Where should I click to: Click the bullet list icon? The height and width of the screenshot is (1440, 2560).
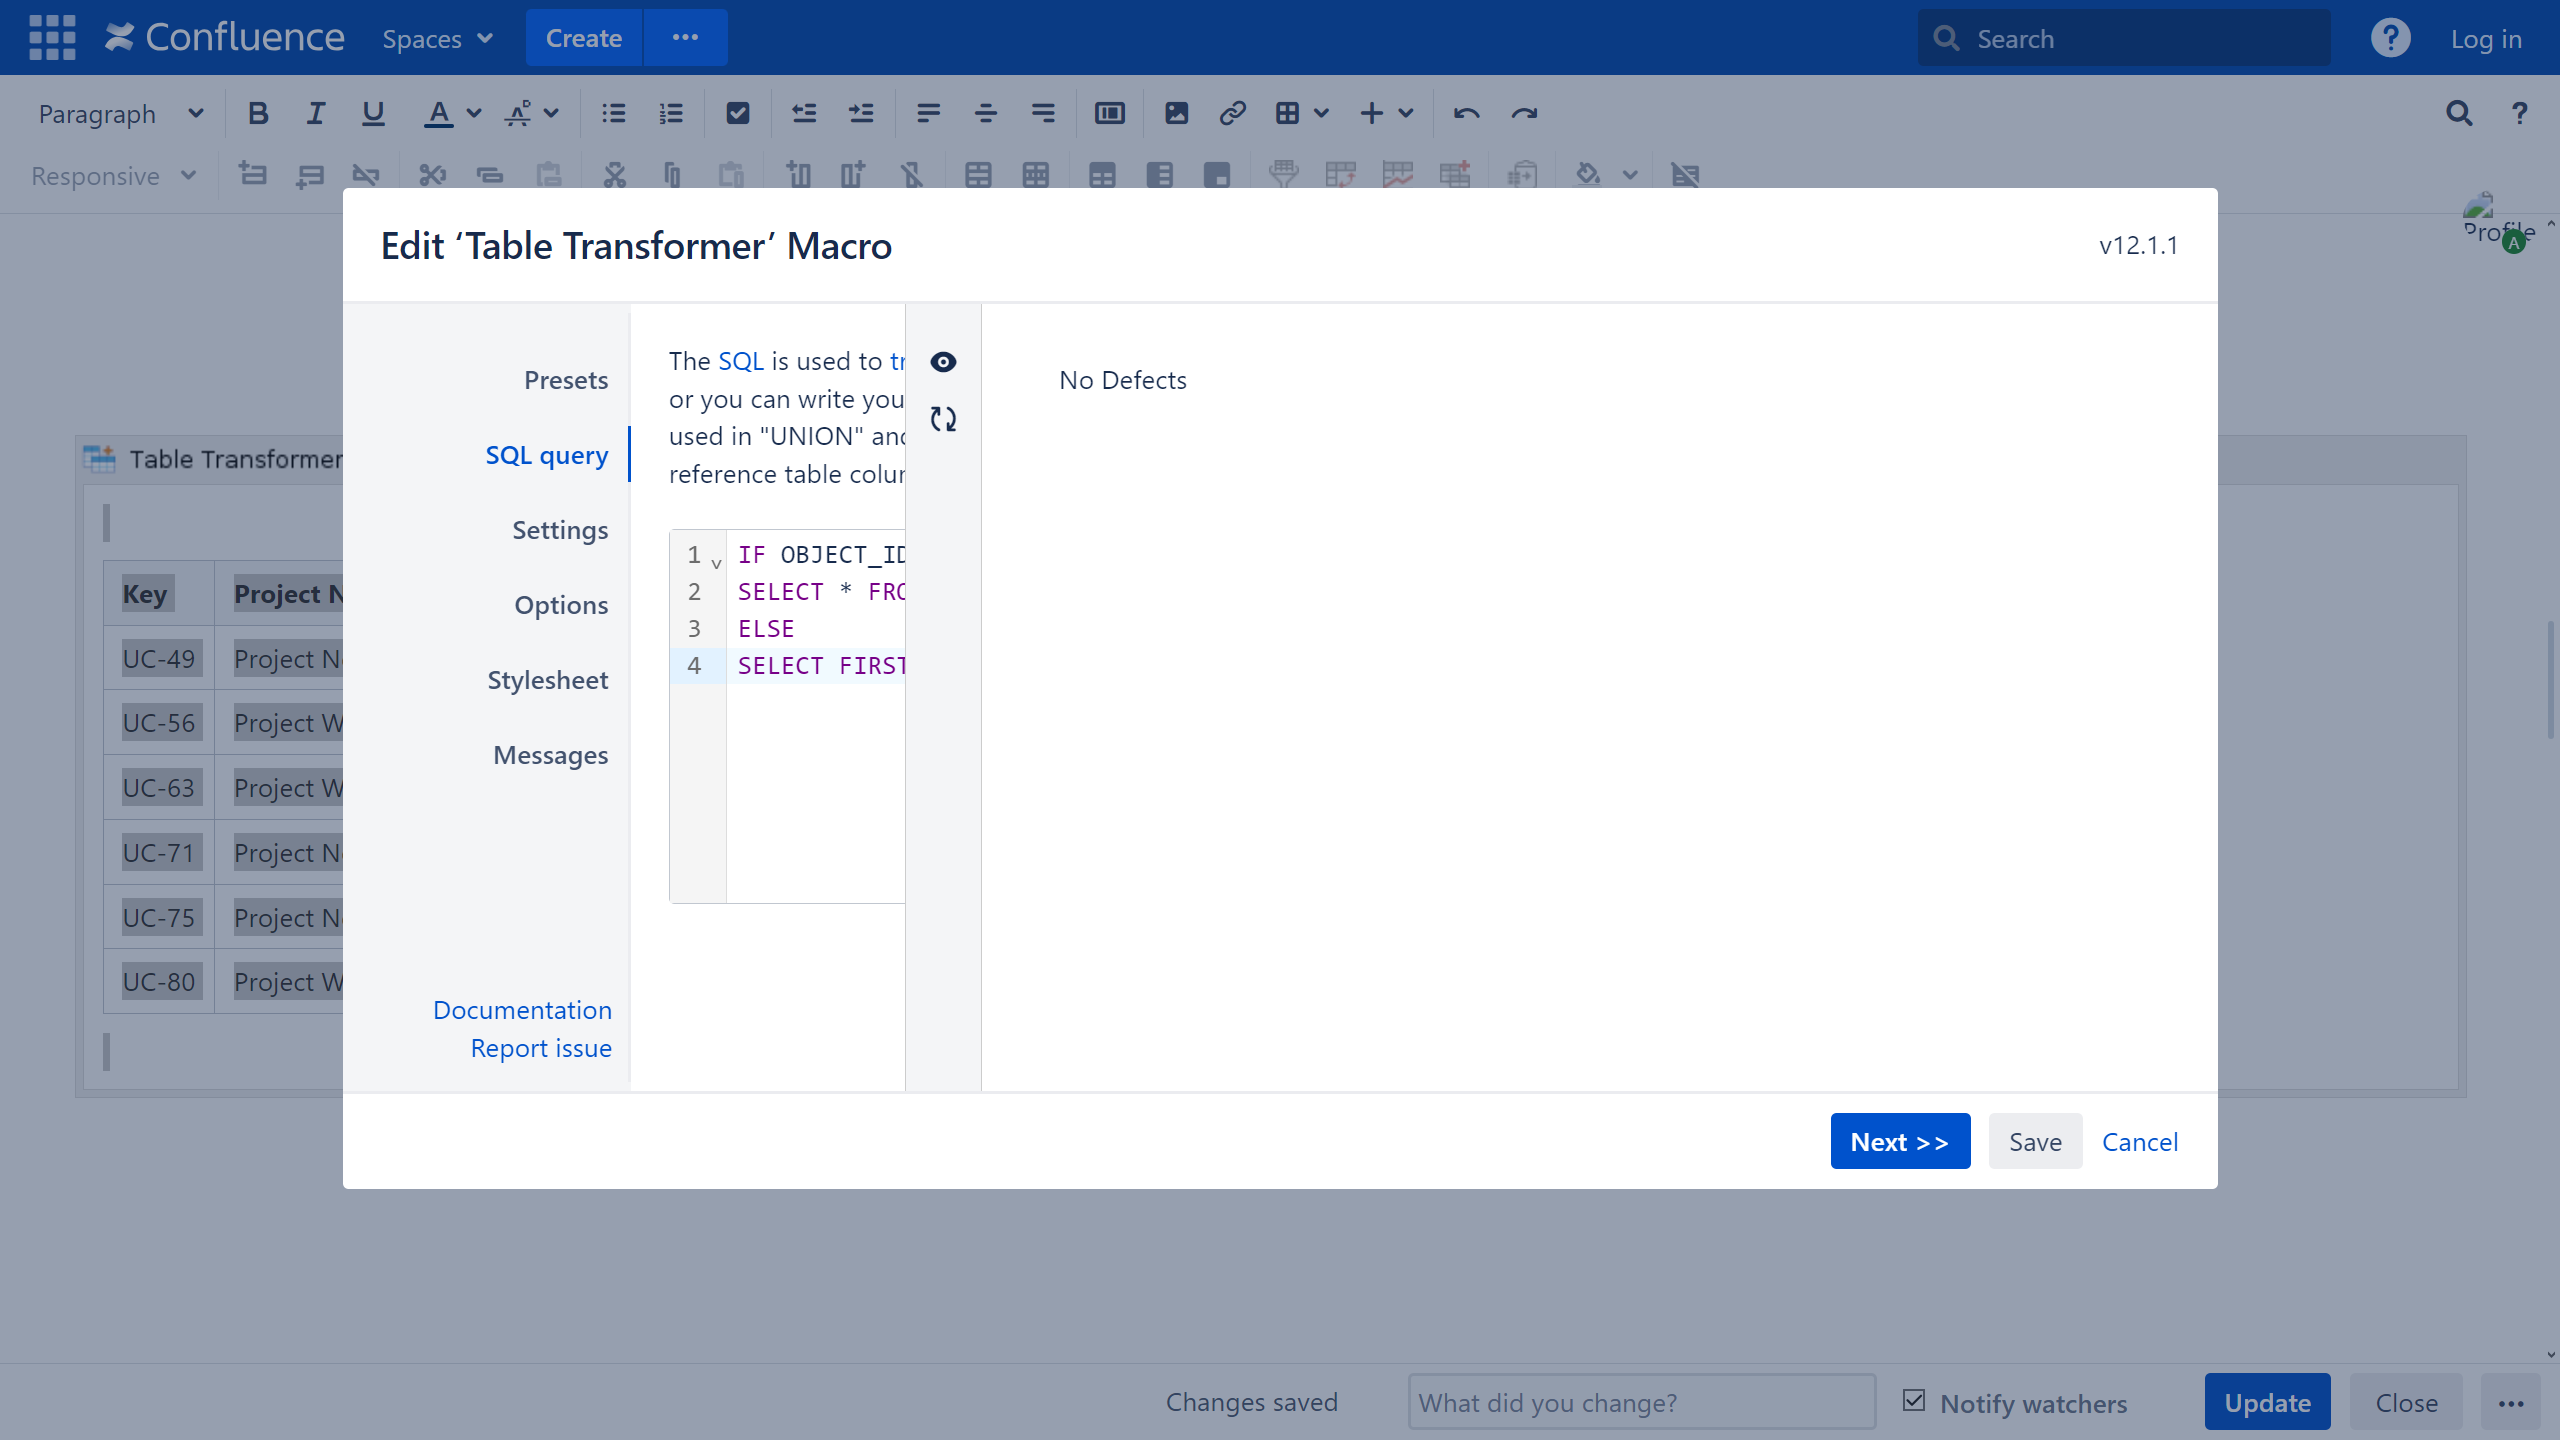pyautogui.click(x=613, y=113)
